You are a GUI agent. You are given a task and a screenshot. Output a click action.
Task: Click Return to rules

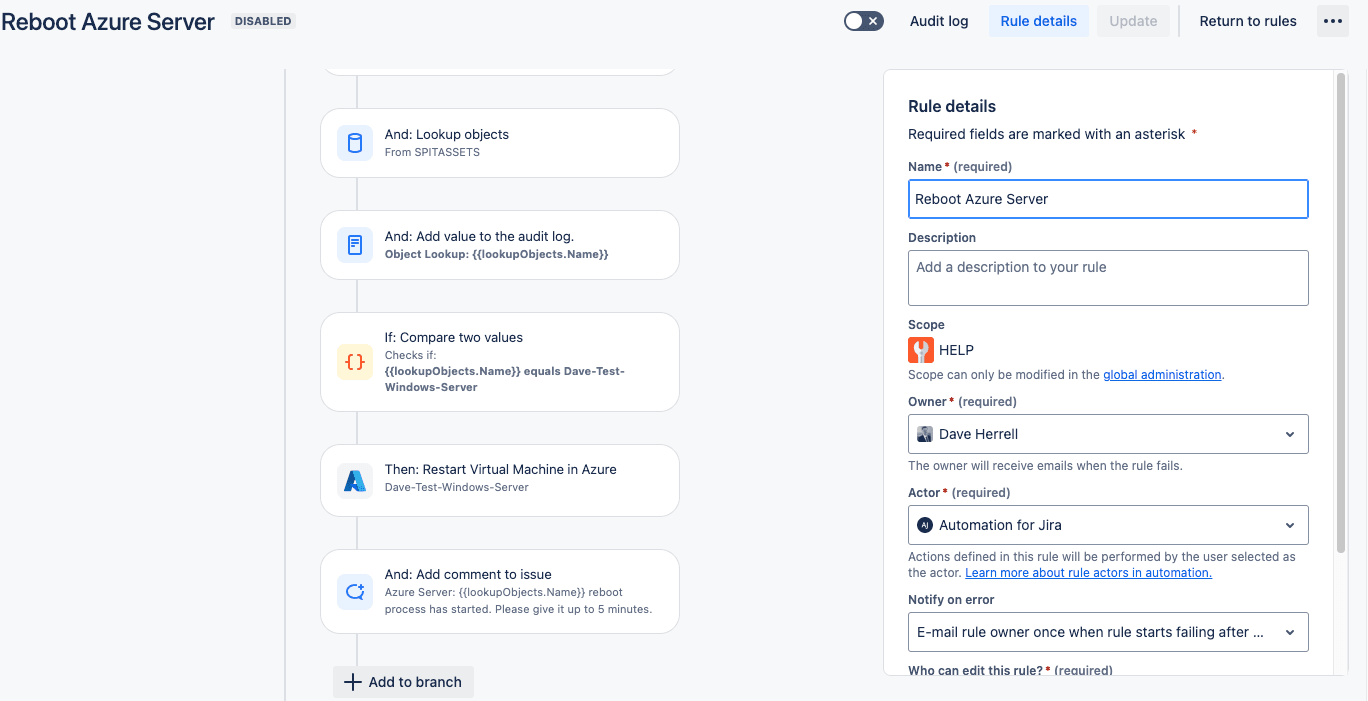click(x=1248, y=21)
